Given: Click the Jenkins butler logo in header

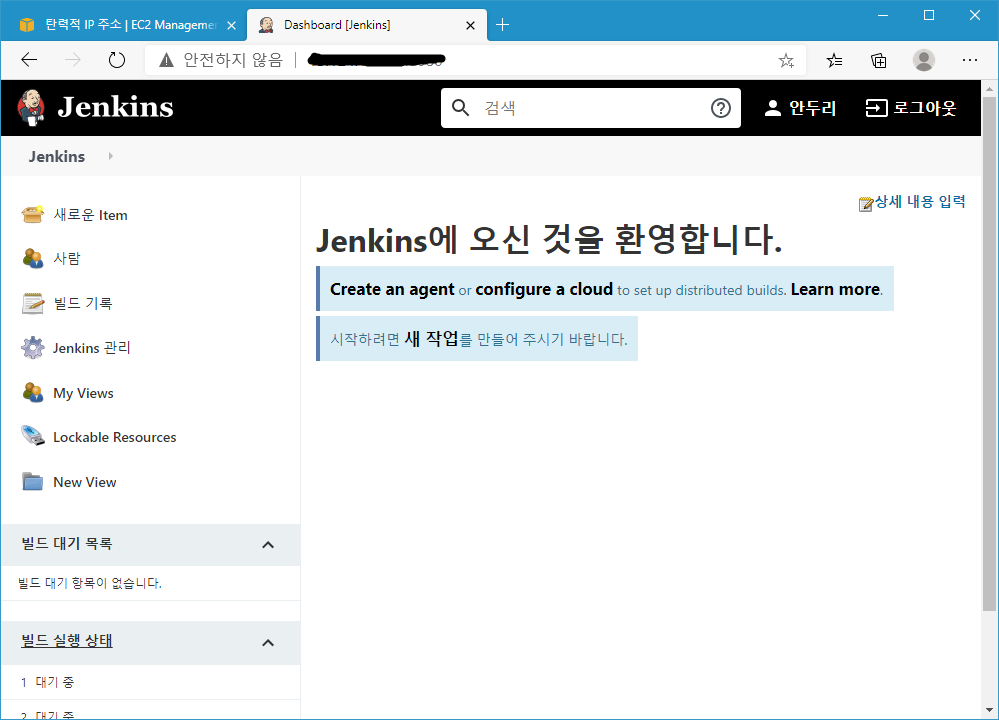Looking at the screenshot, I should click(x=31, y=107).
